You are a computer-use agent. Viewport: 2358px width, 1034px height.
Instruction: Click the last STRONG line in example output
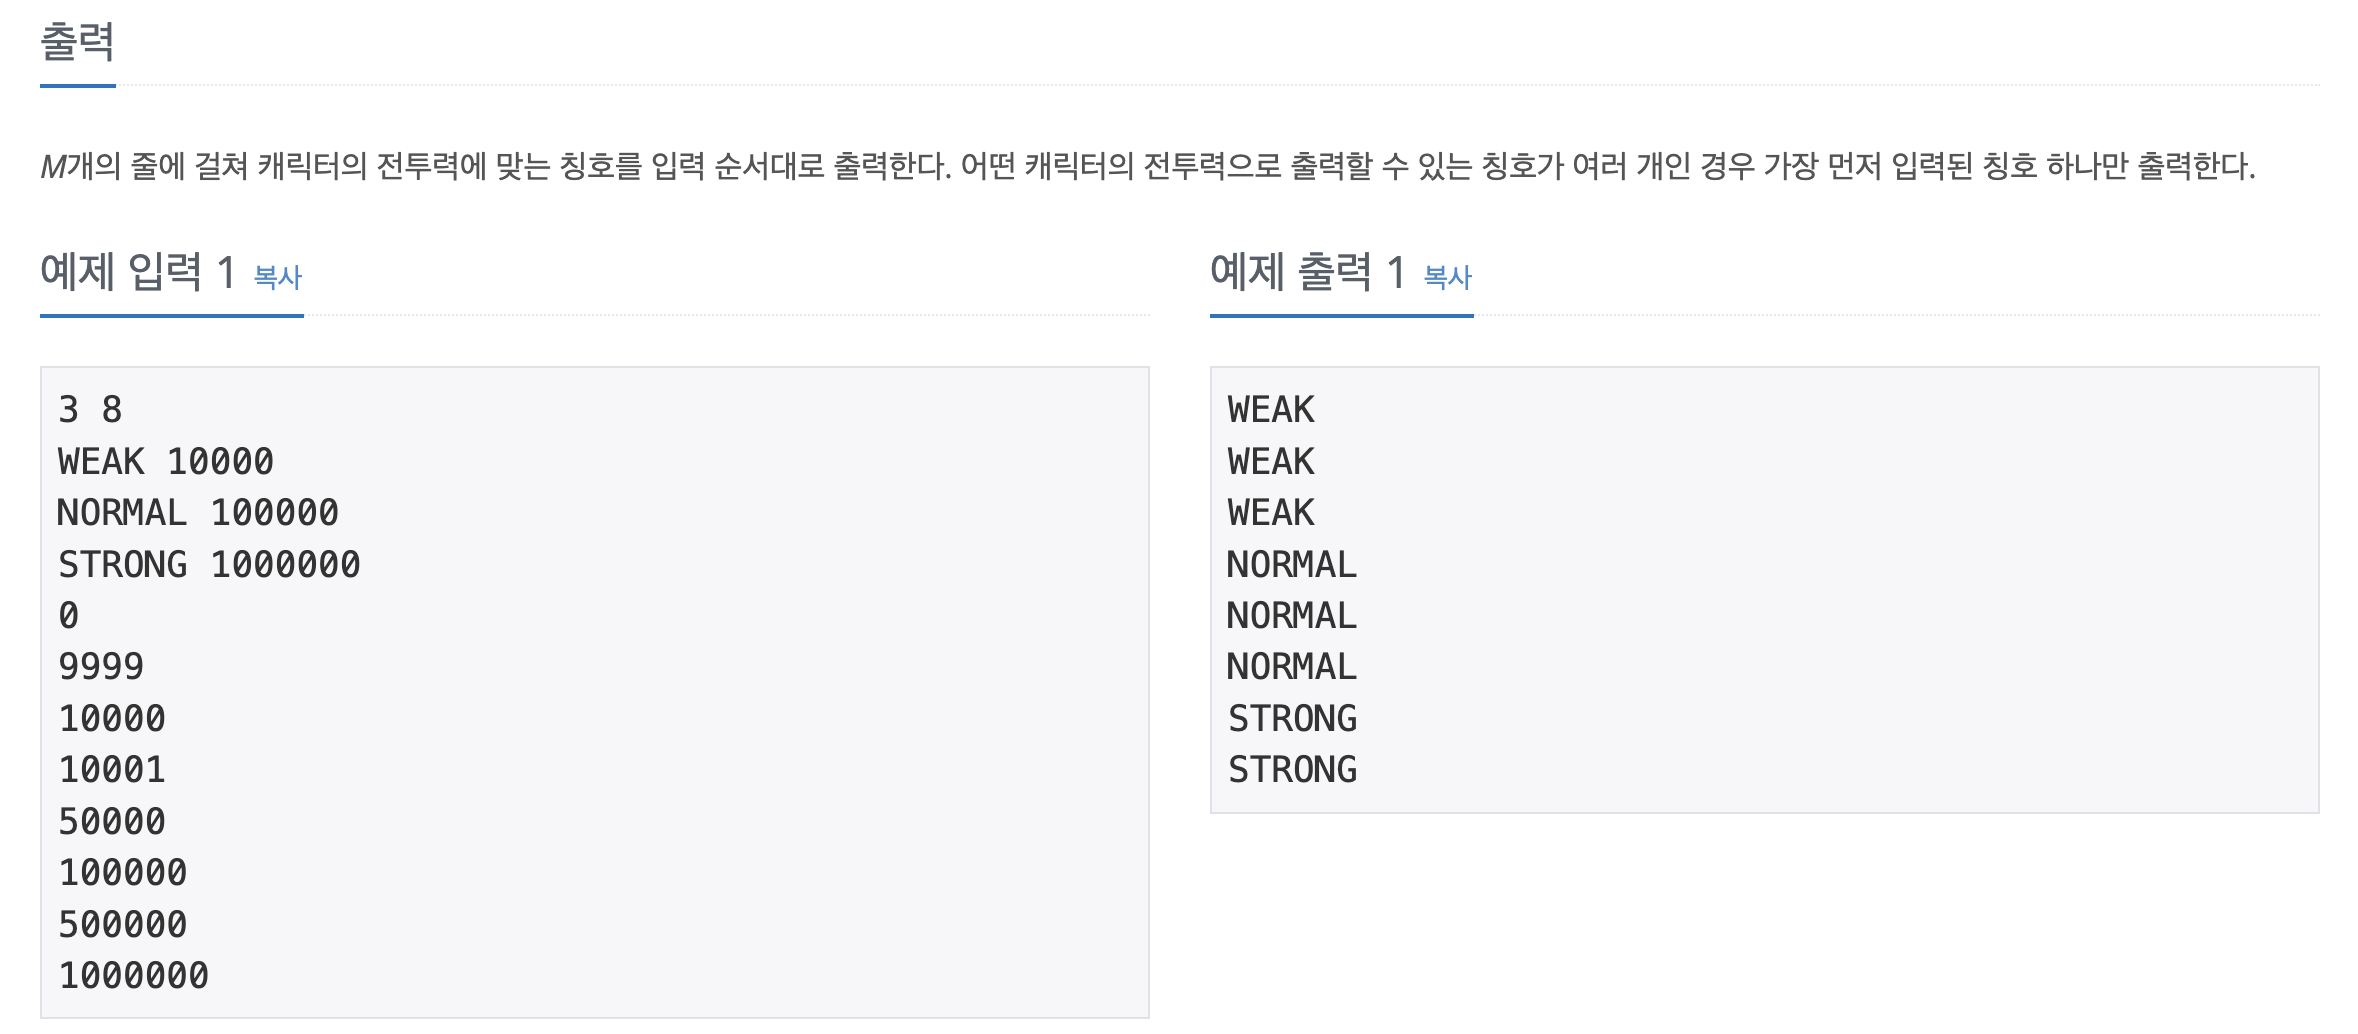click(x=1293, y=769)
